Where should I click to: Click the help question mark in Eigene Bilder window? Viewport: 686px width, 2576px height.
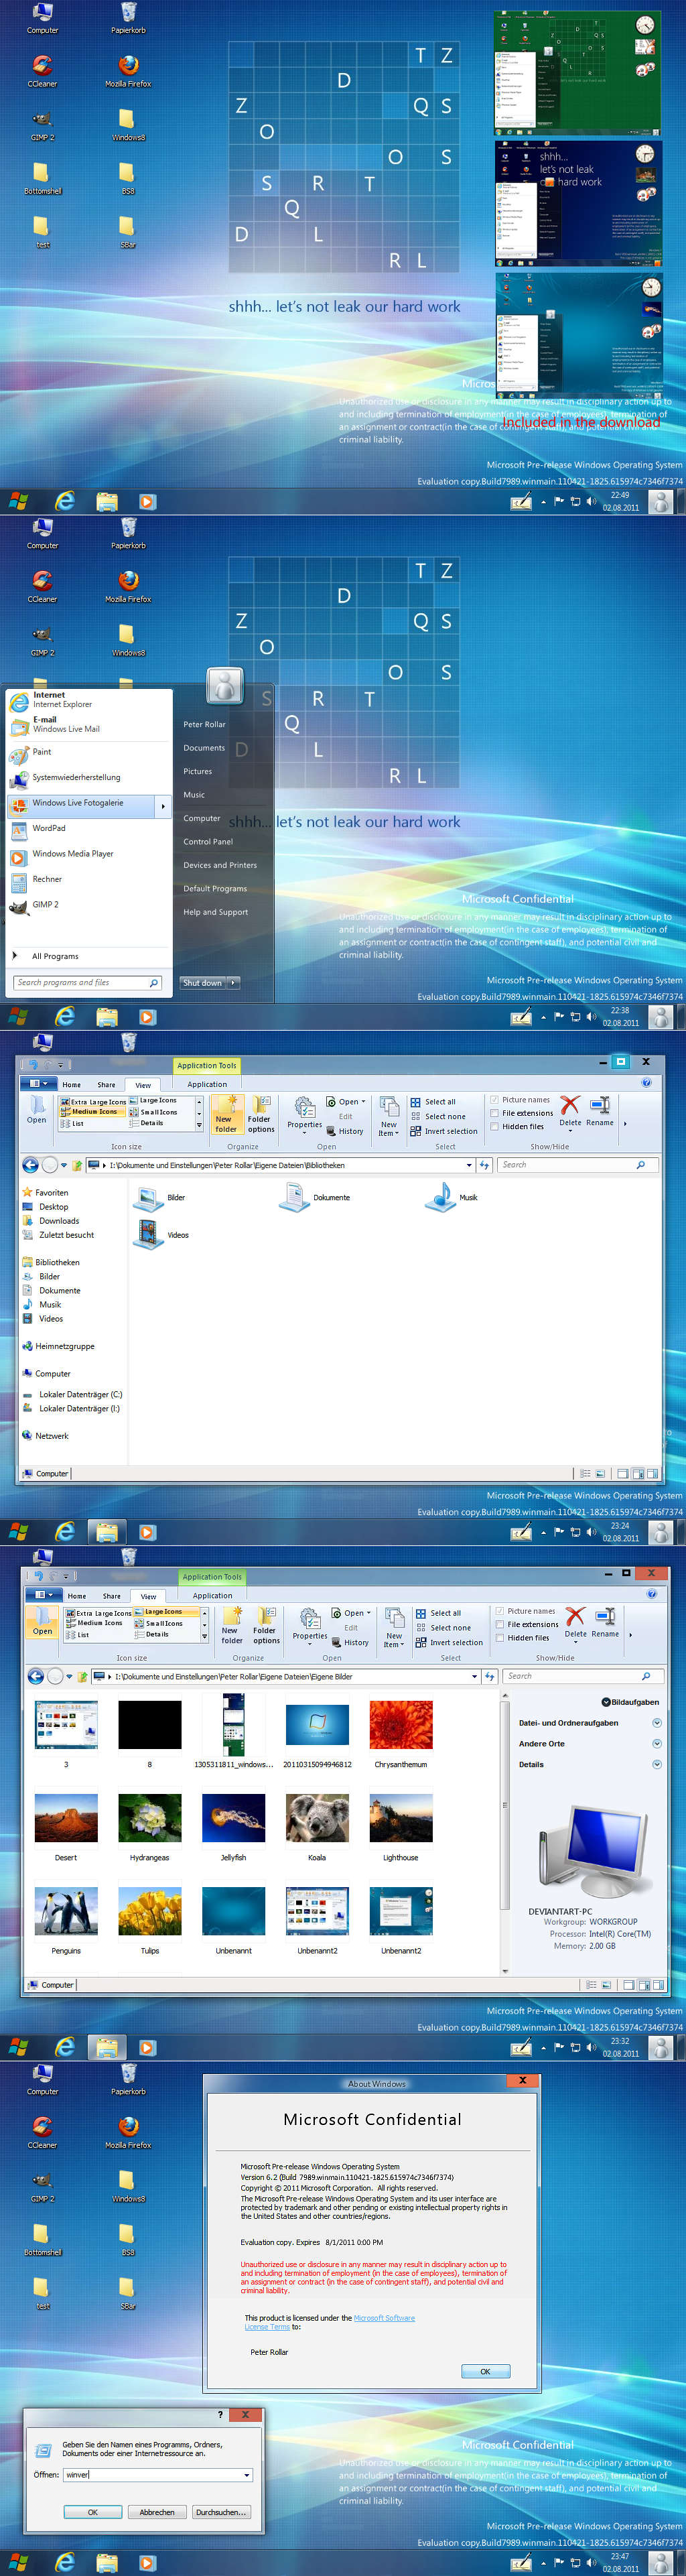(651, 1594)
